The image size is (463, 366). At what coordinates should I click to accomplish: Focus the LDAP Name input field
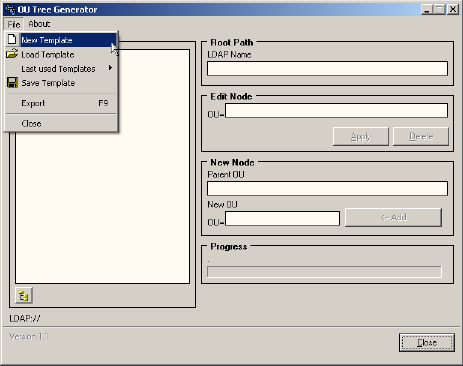(x=327, y=69)
